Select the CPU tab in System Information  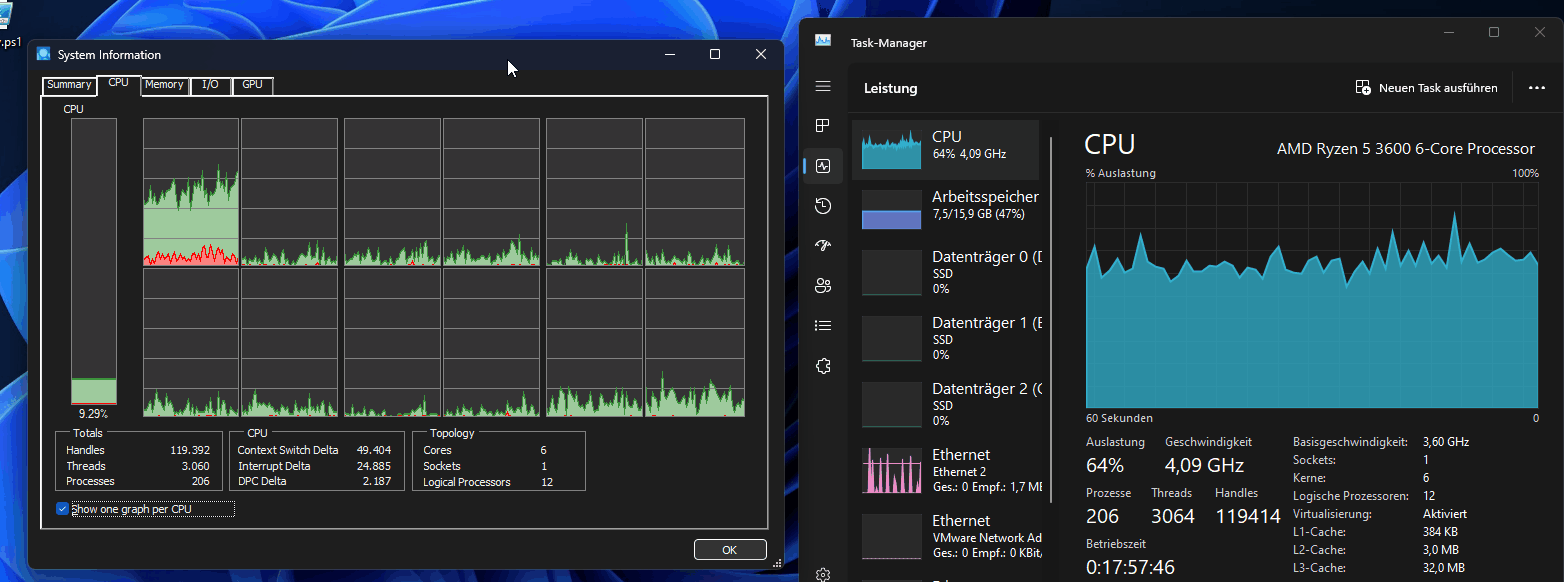[x=118, y=83]
